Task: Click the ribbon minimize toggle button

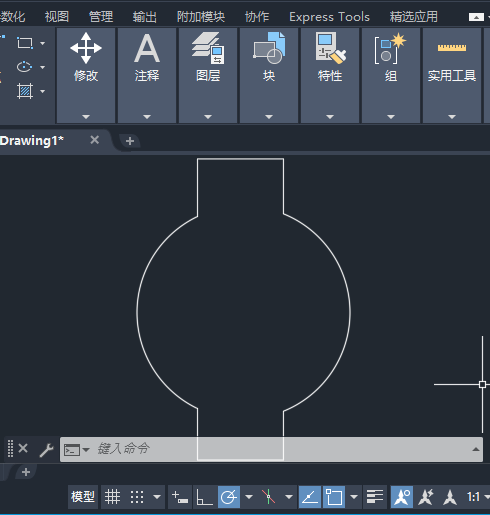Action: 476,17
